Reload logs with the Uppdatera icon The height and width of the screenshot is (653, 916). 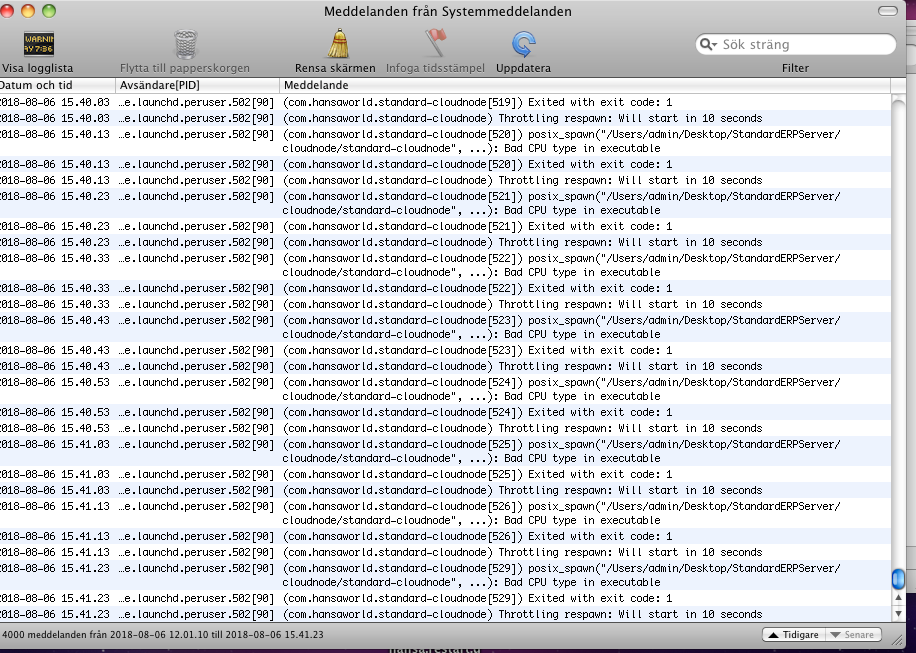tap(523, 44)
